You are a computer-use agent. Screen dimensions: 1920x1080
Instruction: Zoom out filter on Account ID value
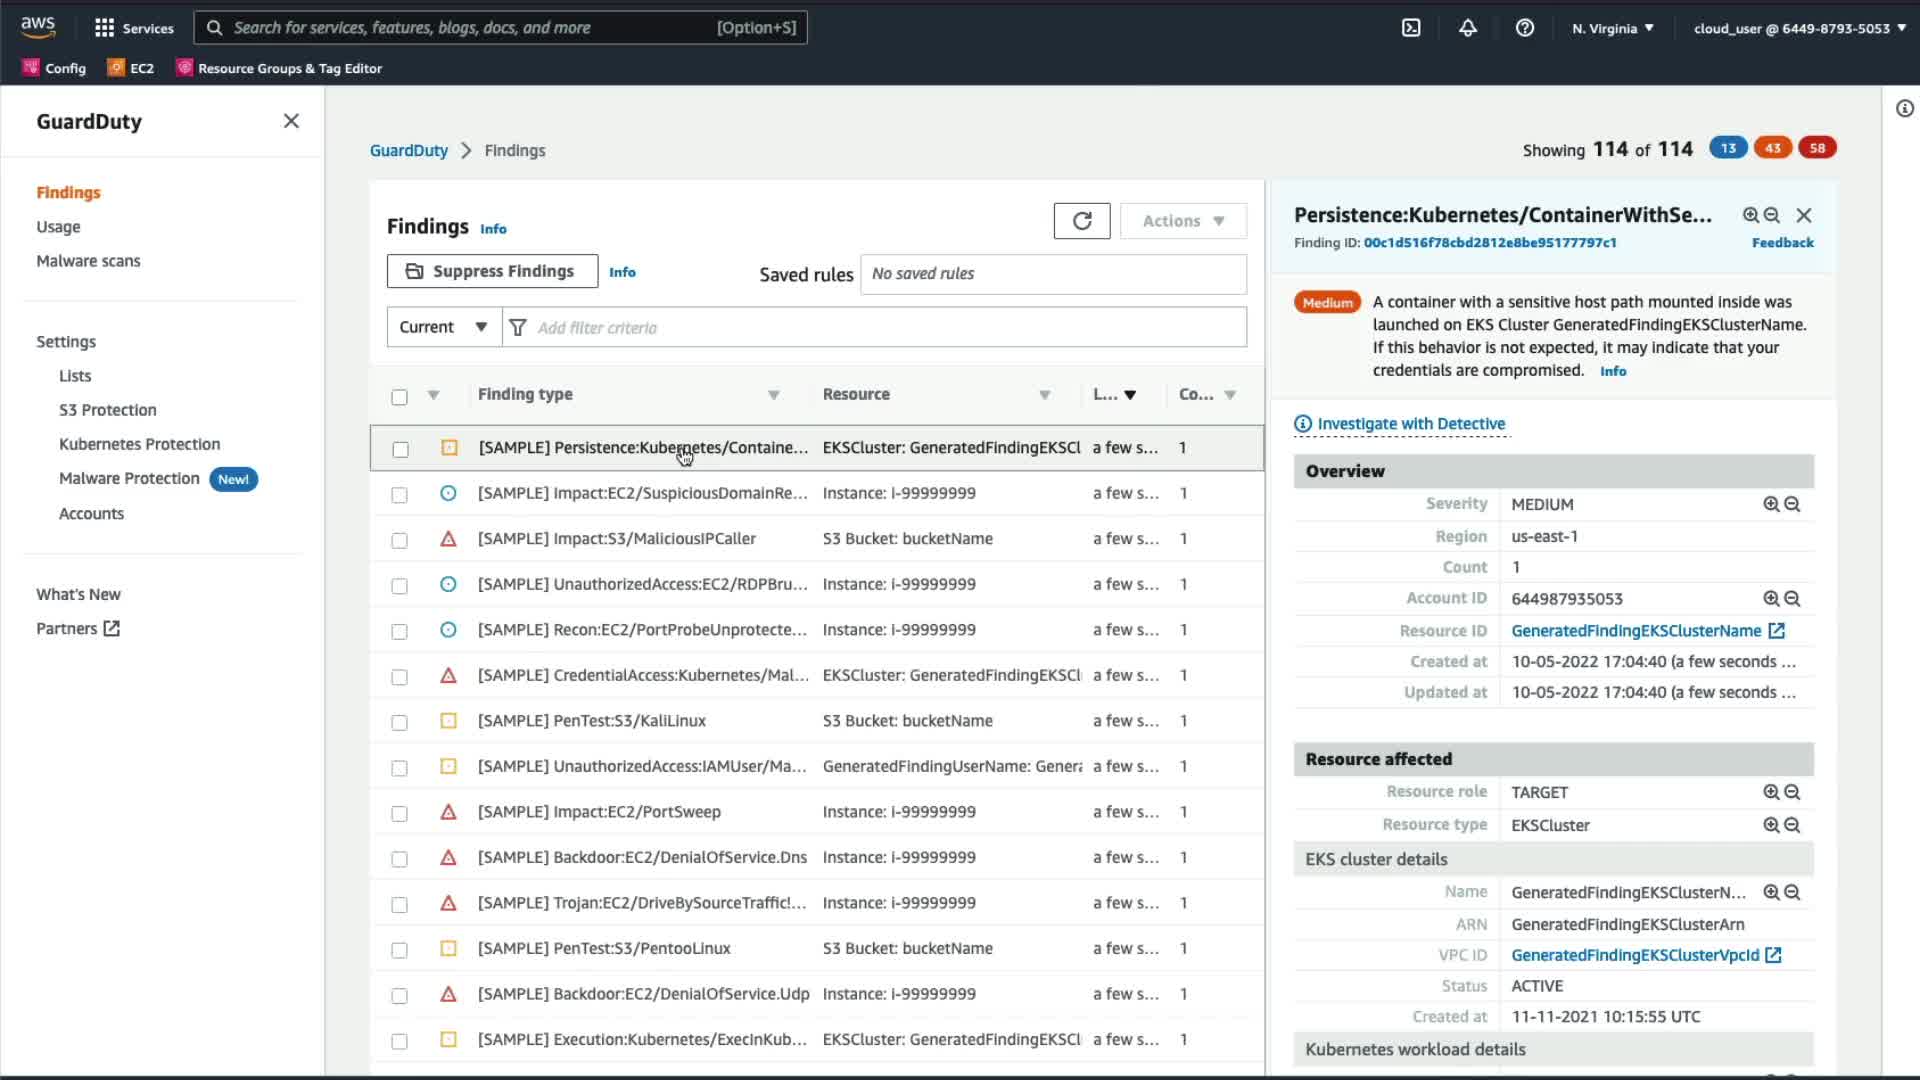click(1792, 599)
